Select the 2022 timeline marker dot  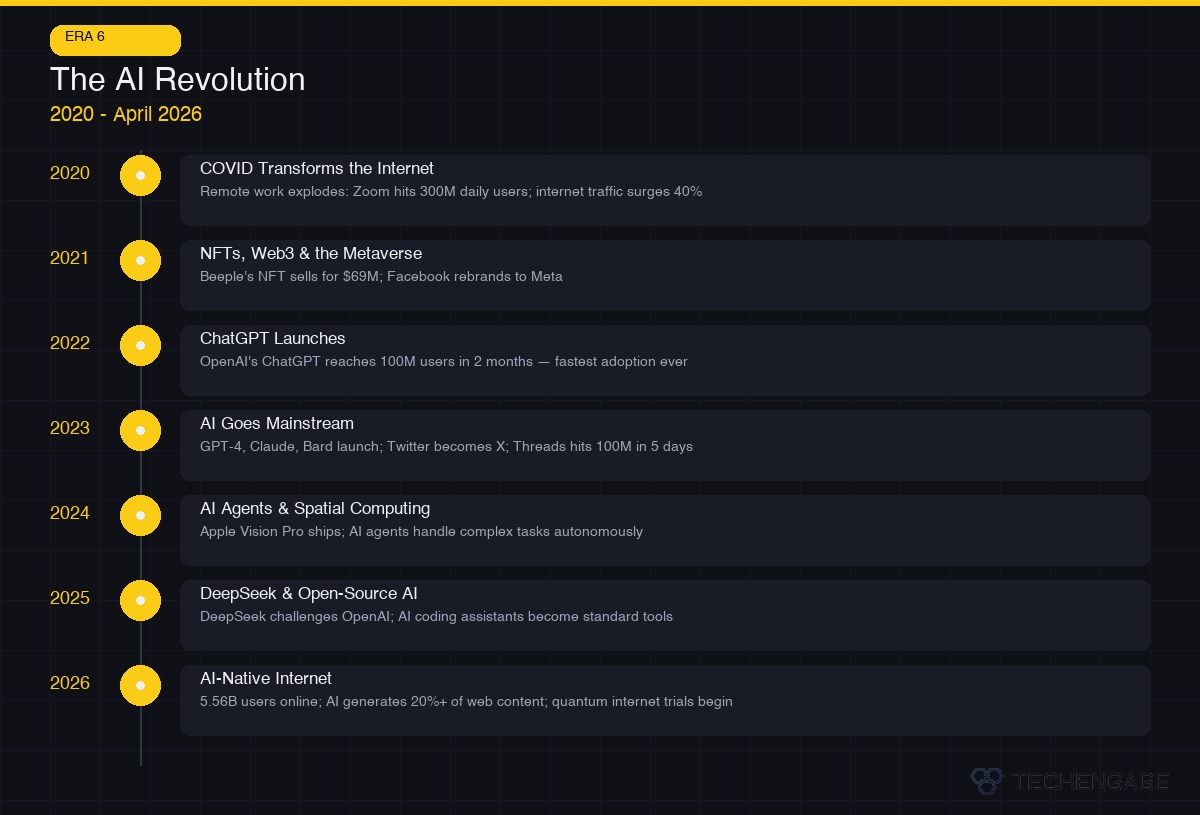pos(140,345)
